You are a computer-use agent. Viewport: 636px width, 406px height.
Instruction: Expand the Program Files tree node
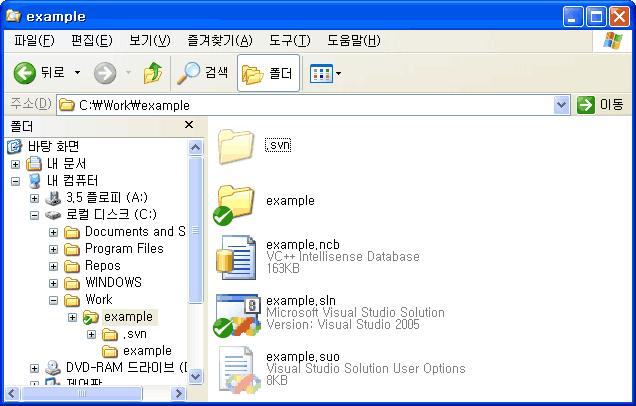54,249
